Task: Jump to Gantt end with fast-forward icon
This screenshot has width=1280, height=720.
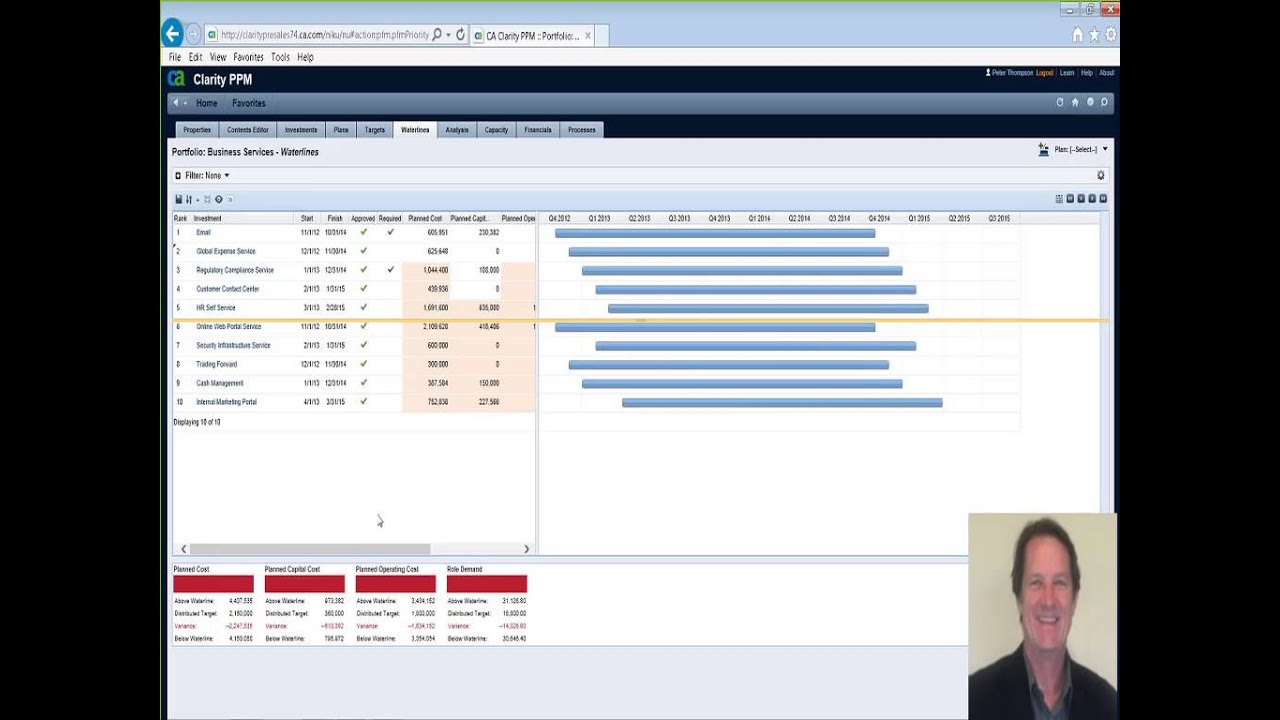Action: click(x=1103, y=199)
